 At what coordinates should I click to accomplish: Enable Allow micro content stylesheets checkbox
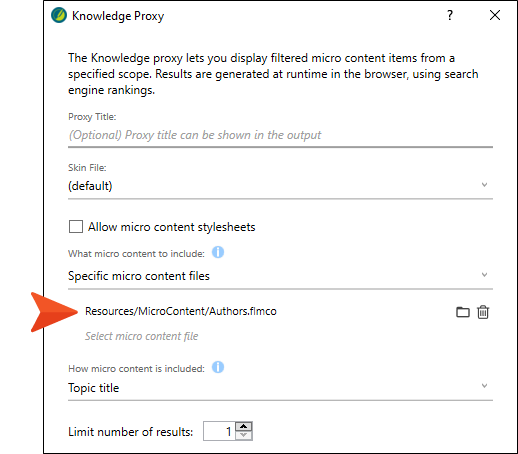pos(76,226)
